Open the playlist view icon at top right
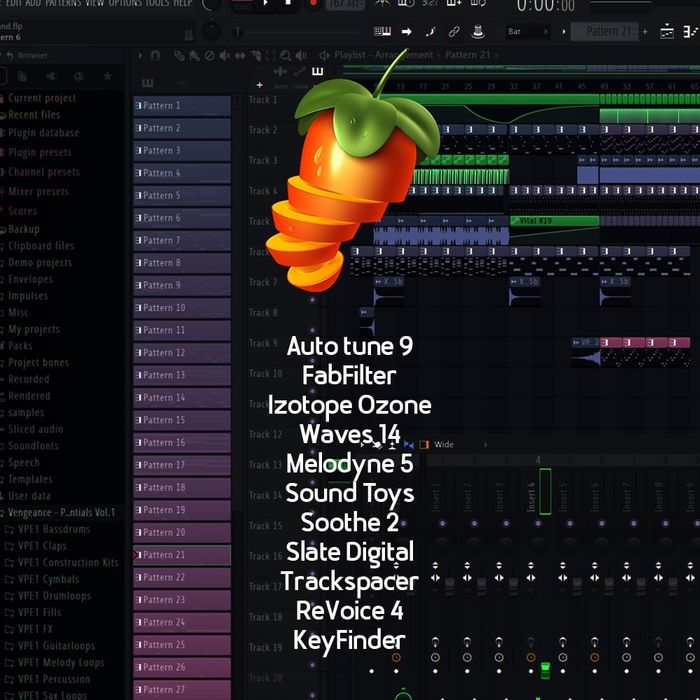Screen dimensions: 700x700 (667, 32)
